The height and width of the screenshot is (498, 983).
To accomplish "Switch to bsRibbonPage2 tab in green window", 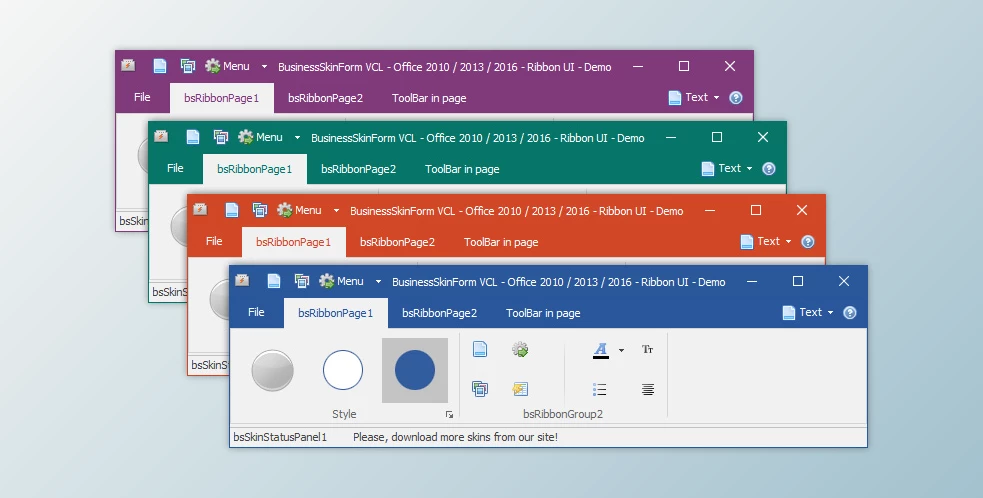I will (359, 169).
